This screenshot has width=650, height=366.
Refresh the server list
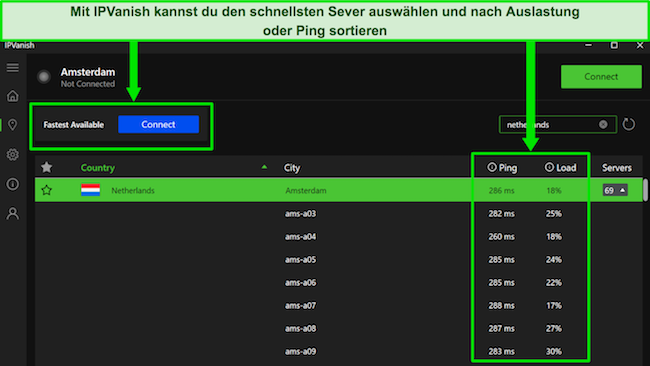628,124
